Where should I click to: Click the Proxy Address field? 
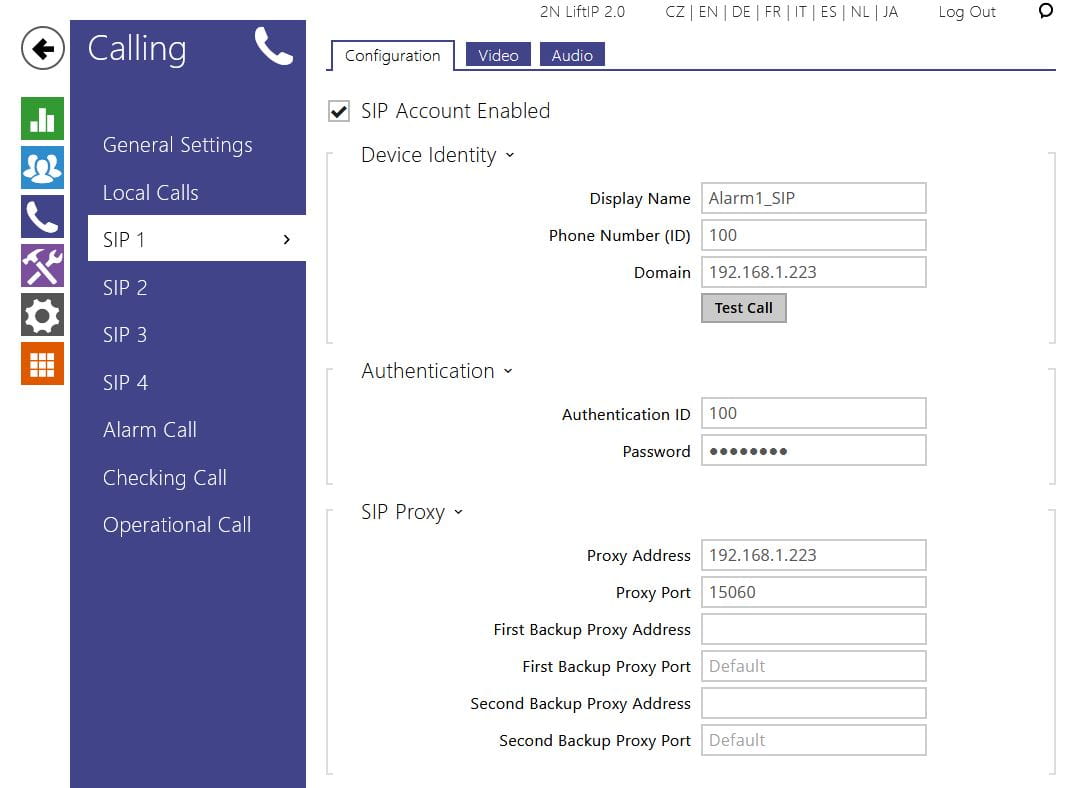pos(813,555)
